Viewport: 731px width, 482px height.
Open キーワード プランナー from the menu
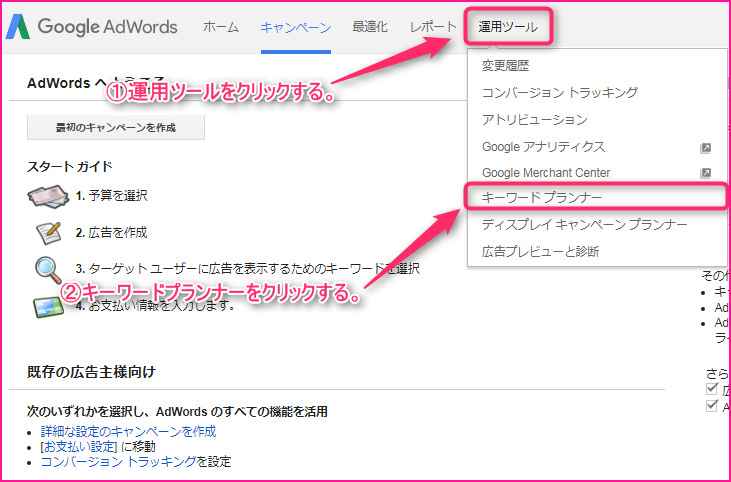542,198
